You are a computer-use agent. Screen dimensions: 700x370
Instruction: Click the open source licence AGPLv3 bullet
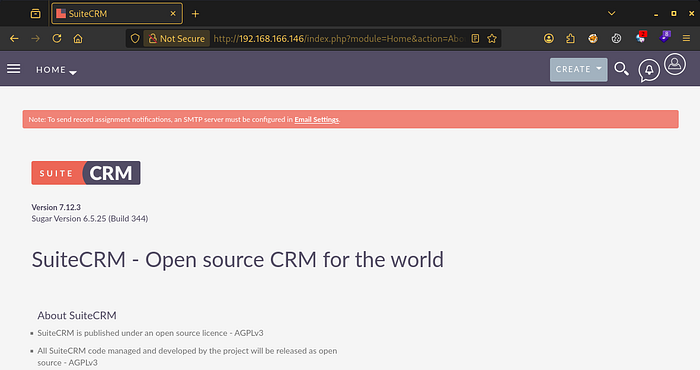click(150, 333)
